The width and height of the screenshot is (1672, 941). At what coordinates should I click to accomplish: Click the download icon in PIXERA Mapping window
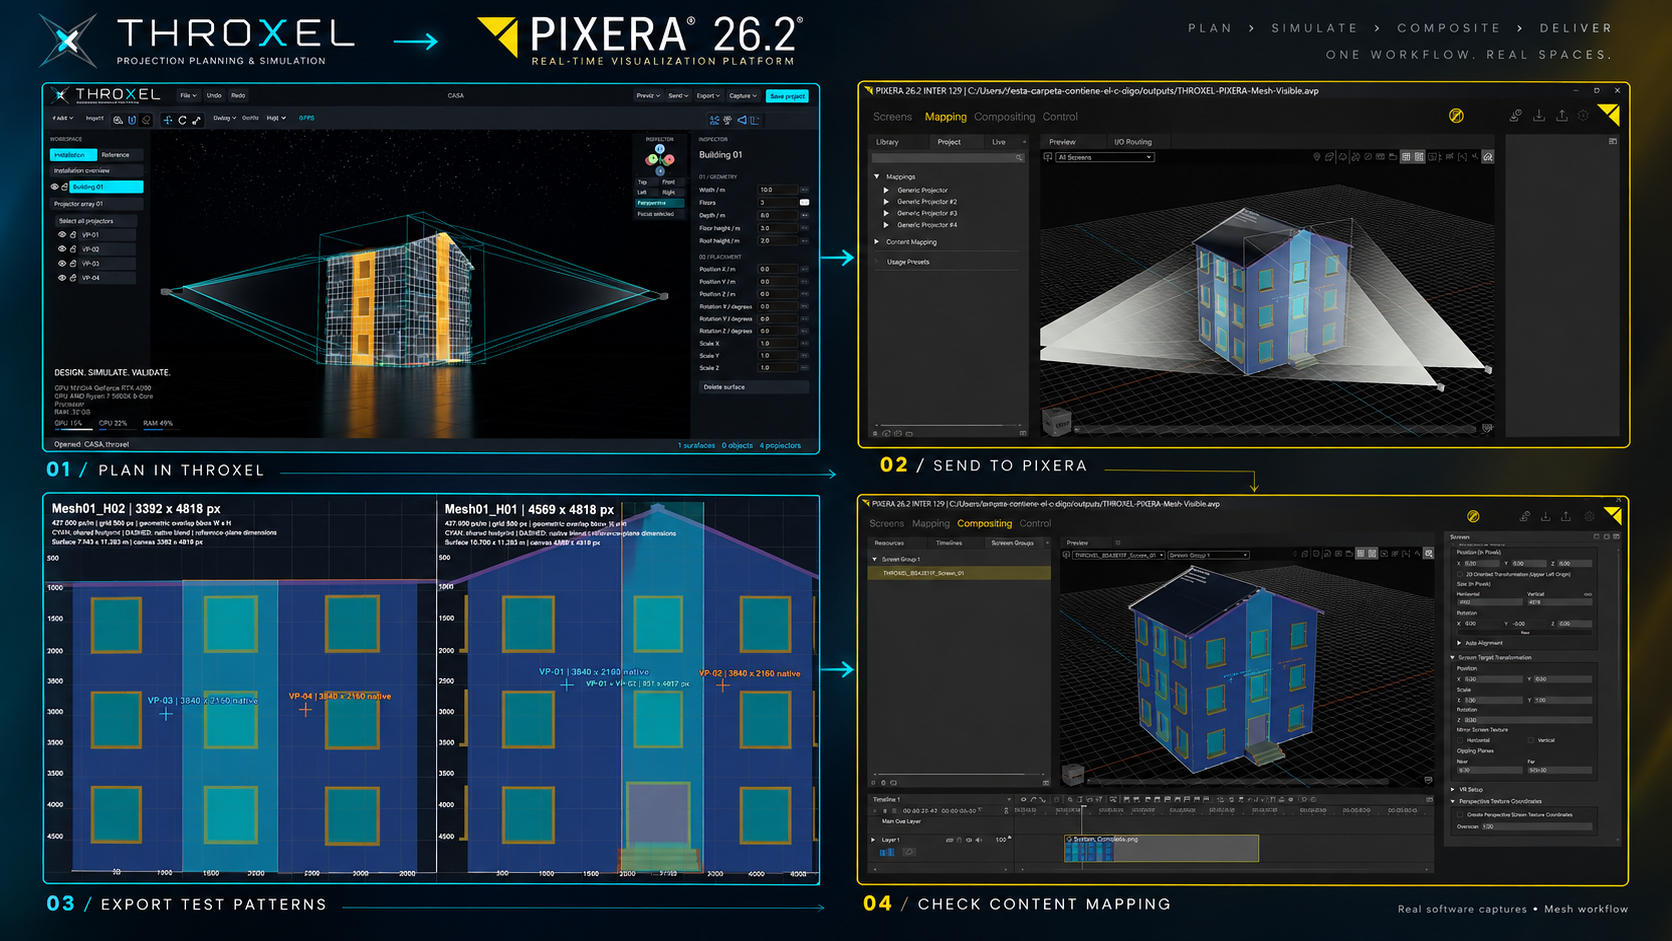(x=1539, y=116)
